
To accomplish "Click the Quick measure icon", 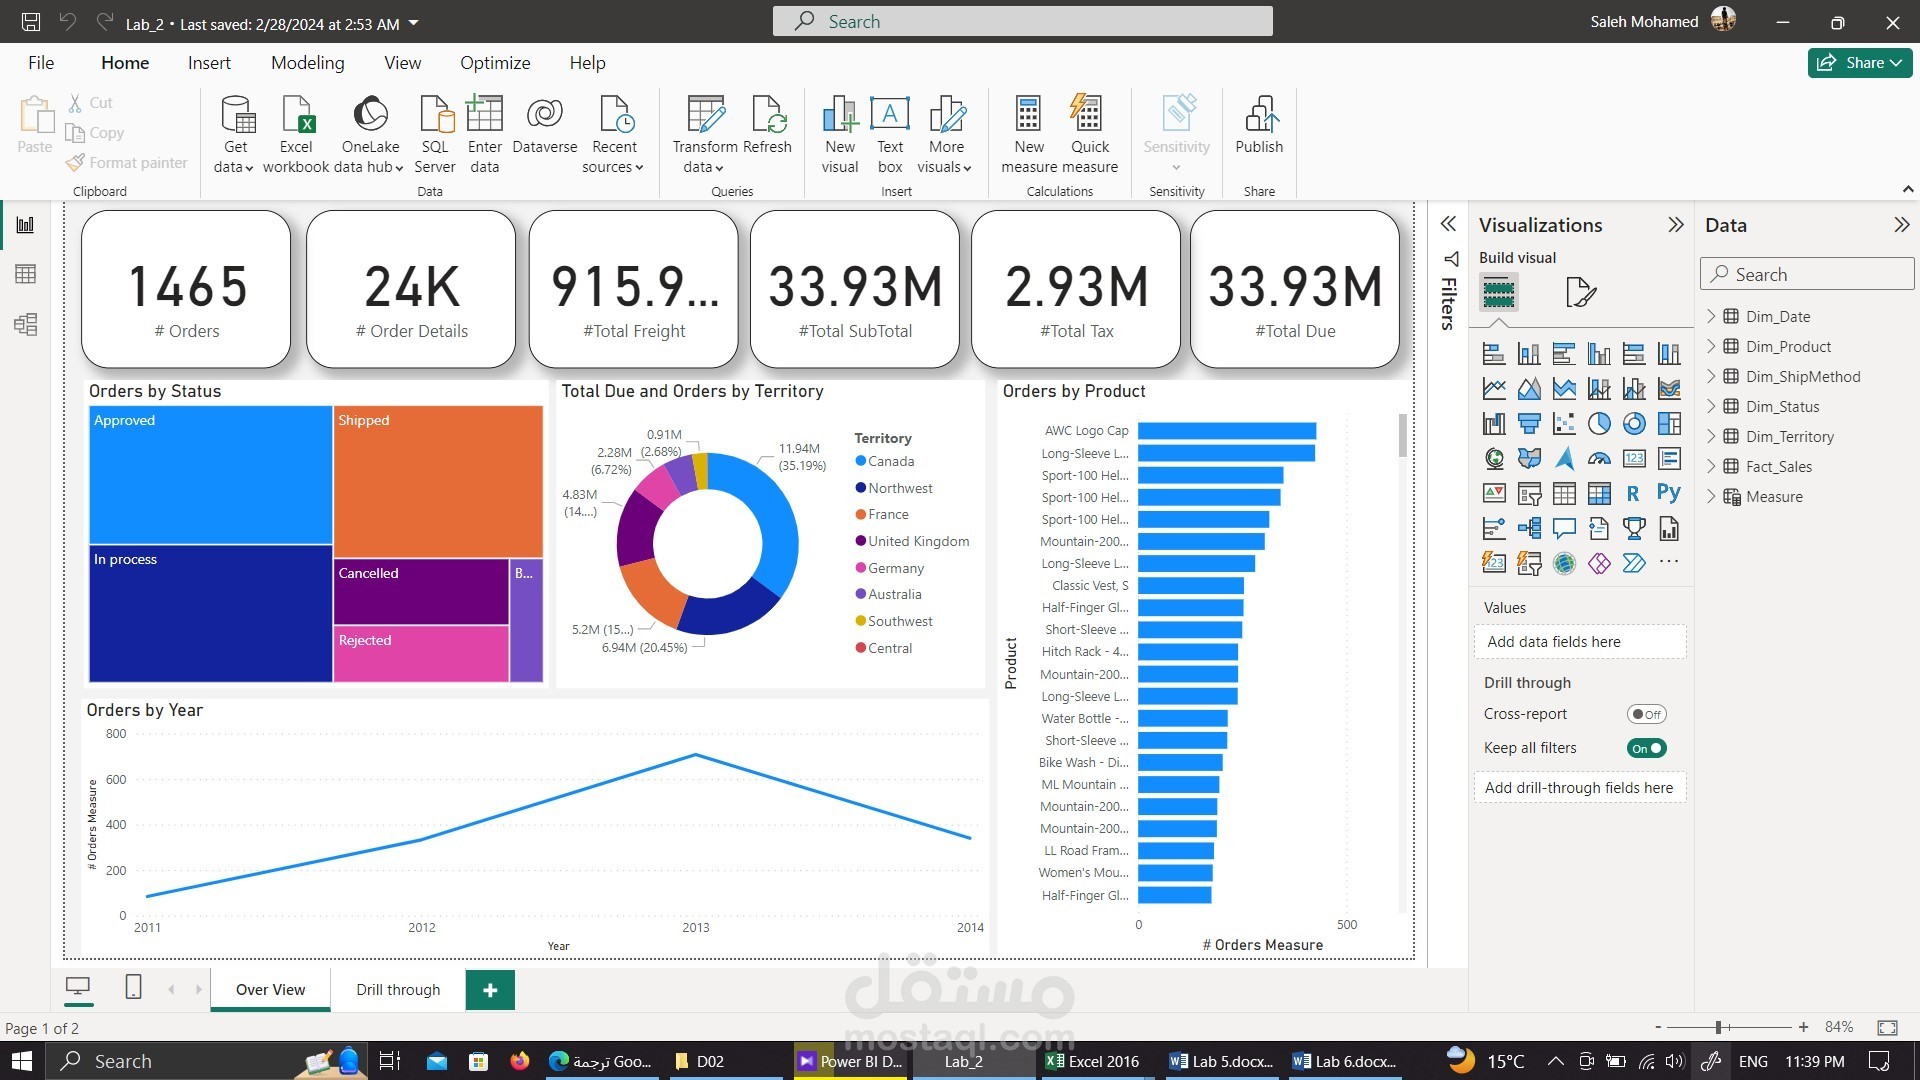I will pyautogui.click(x=1088, y=116).
